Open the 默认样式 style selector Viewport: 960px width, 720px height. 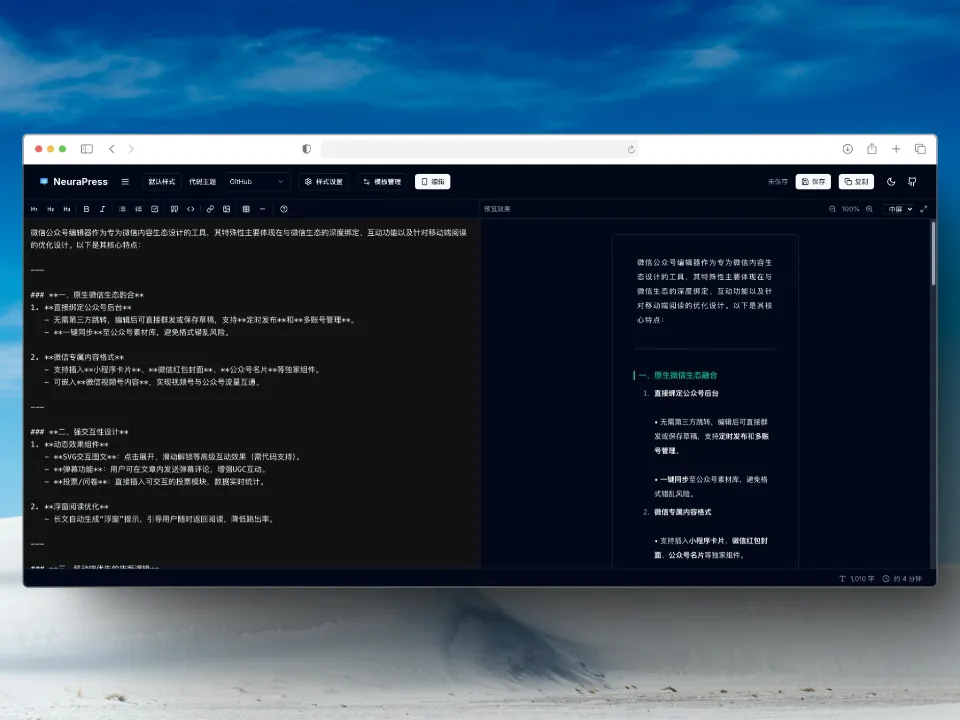point(161,182)
